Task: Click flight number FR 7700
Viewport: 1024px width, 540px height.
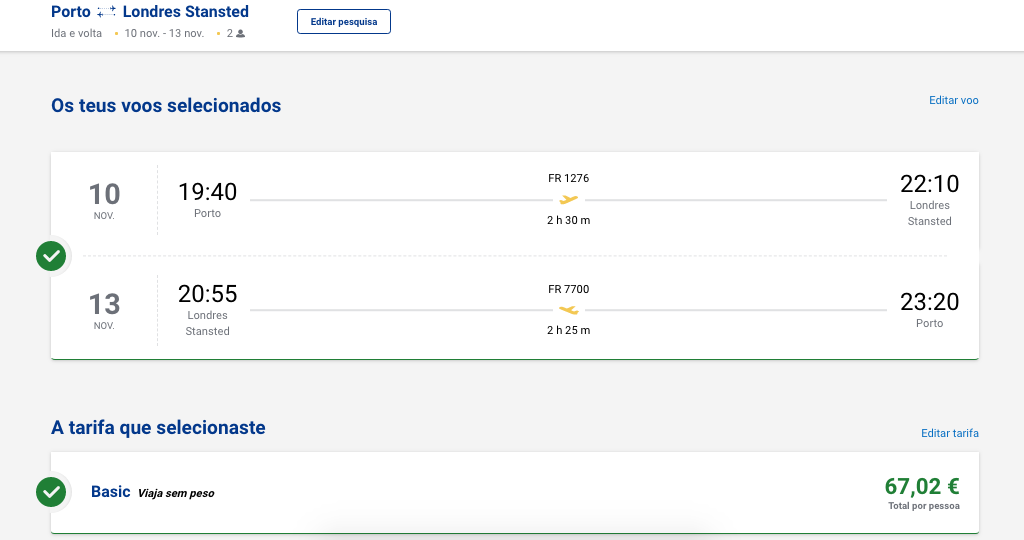Action: pyautogui.click(x=568, y=289)
